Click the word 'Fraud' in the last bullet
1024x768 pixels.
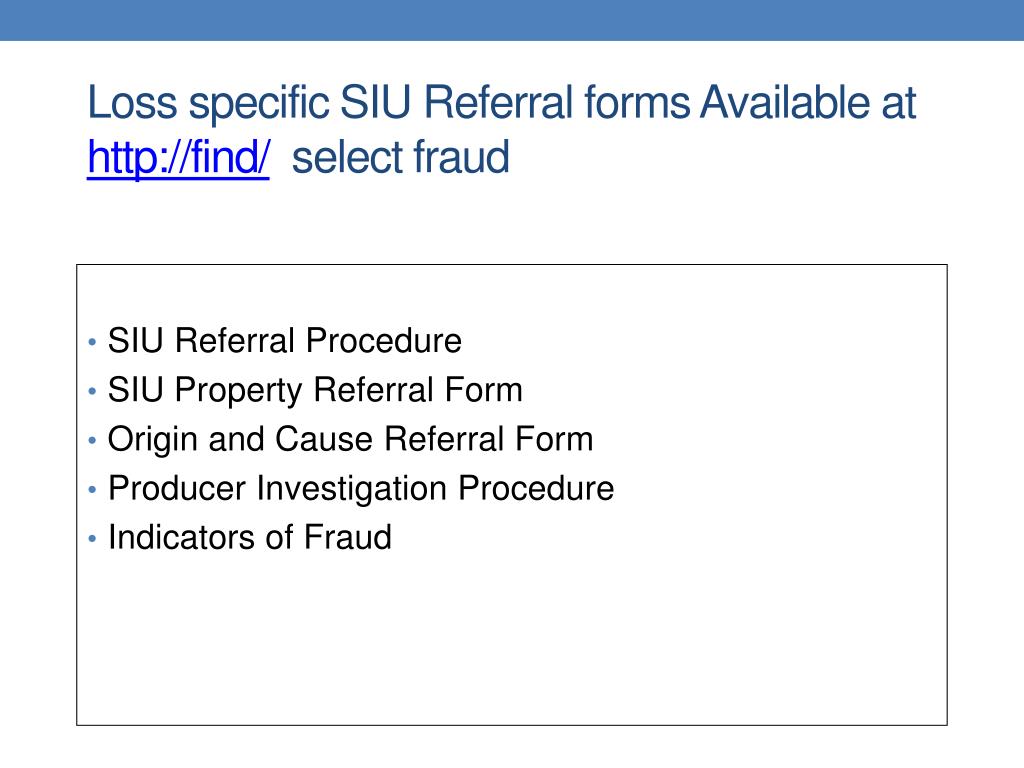tap(348, 537)
